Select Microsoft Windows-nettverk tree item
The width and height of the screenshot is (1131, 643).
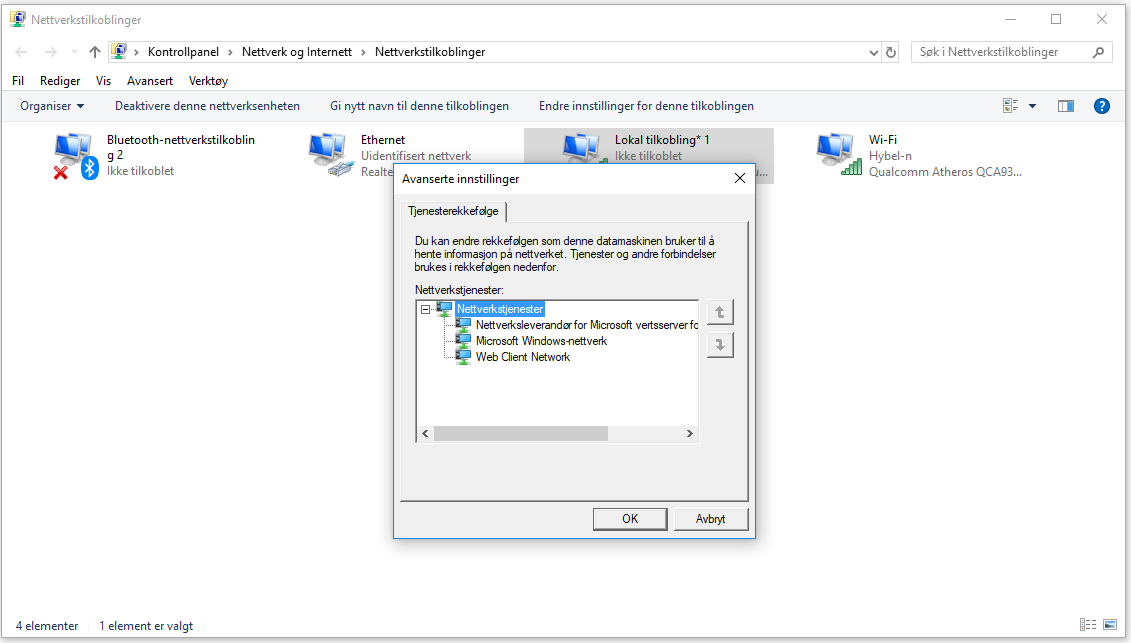coord(541,341)
